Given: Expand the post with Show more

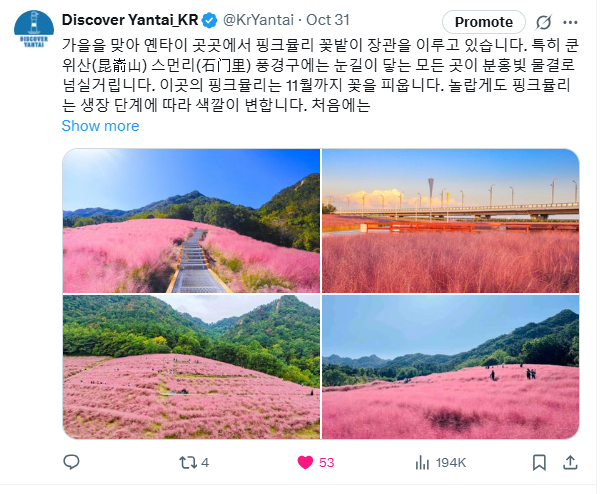Looking at the screenshot, I should point(100,126).
